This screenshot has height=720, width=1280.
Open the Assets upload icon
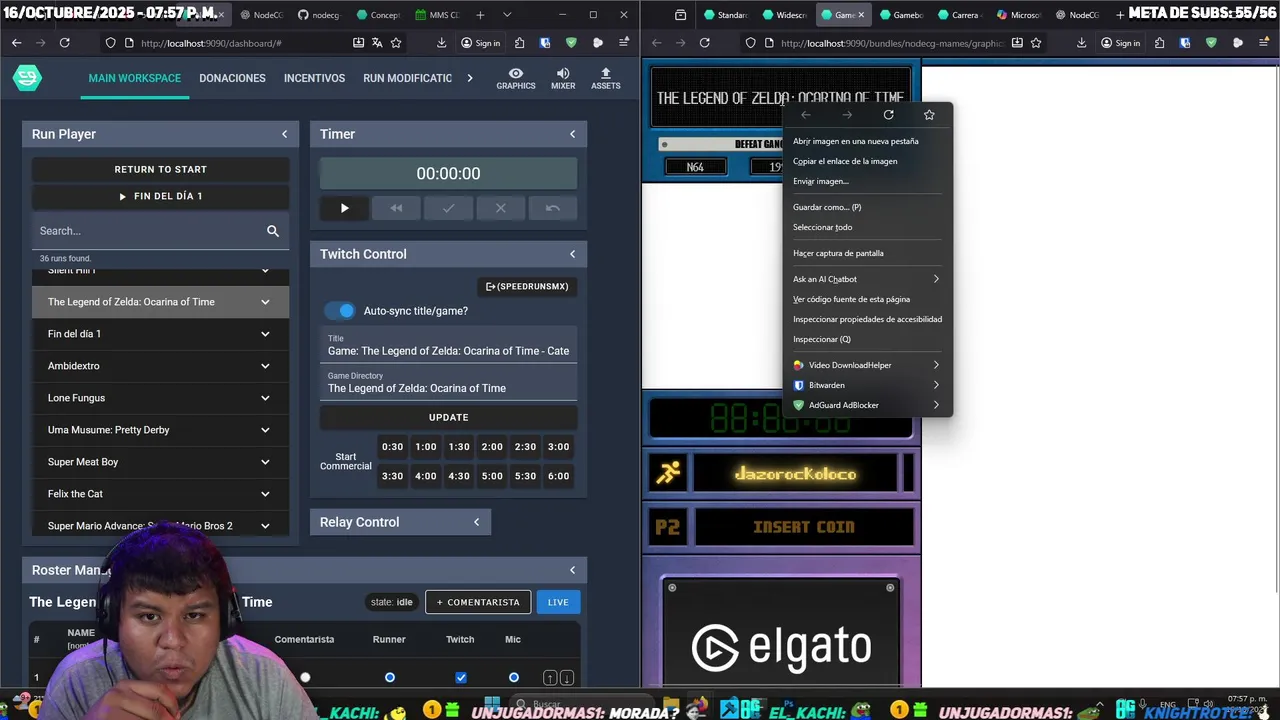[x=606, y=78]
